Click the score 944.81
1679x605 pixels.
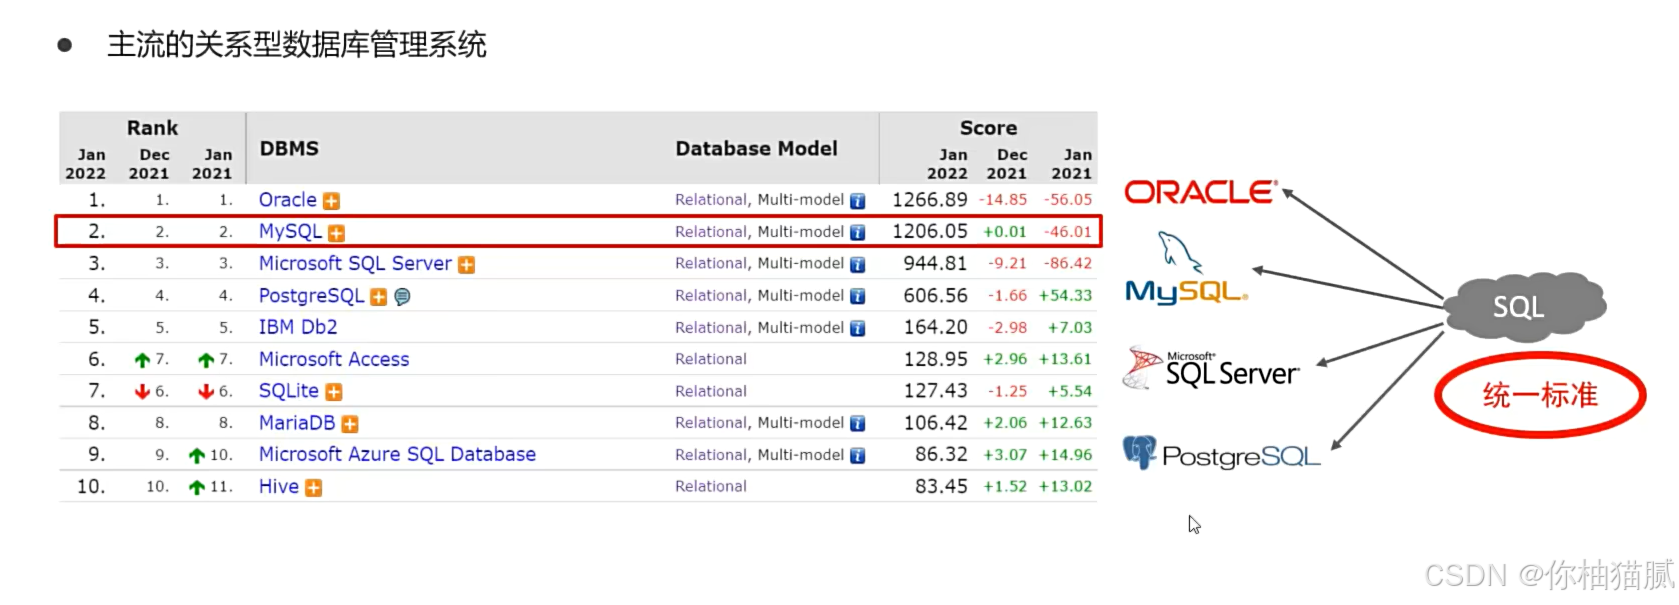coord(936,264)
